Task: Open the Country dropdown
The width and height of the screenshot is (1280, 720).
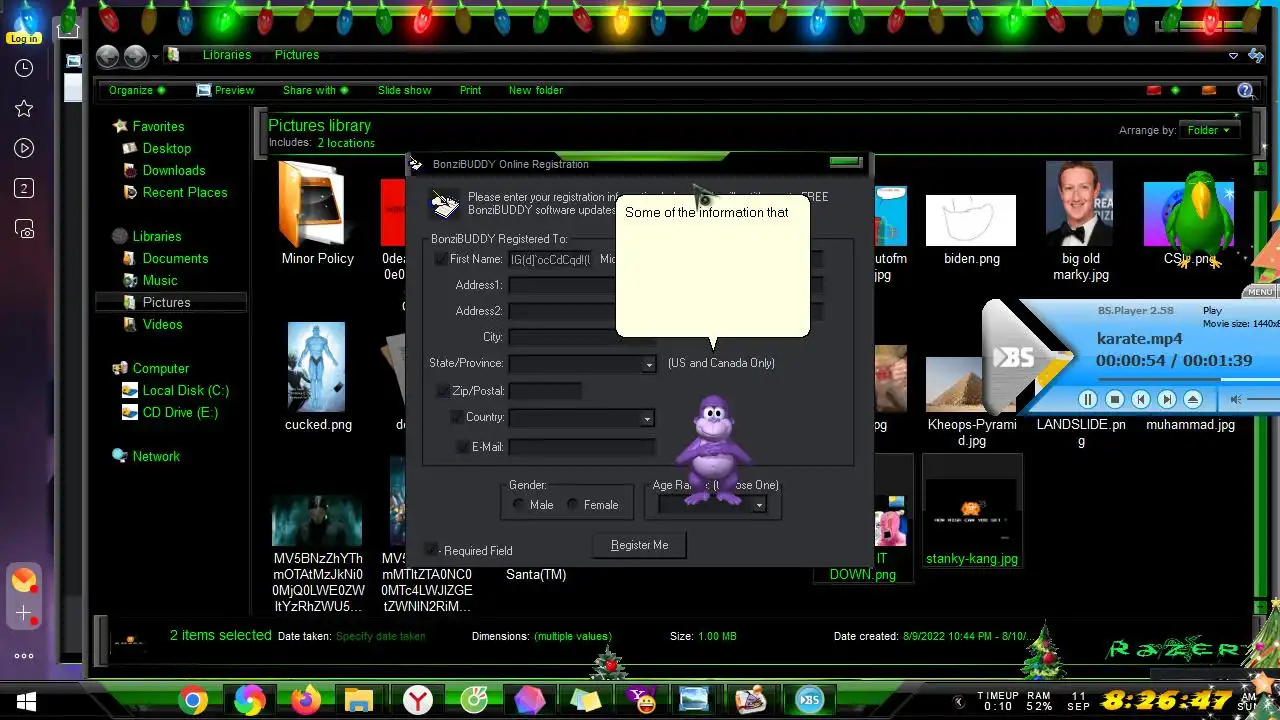Action: click(x=647, y=419)
